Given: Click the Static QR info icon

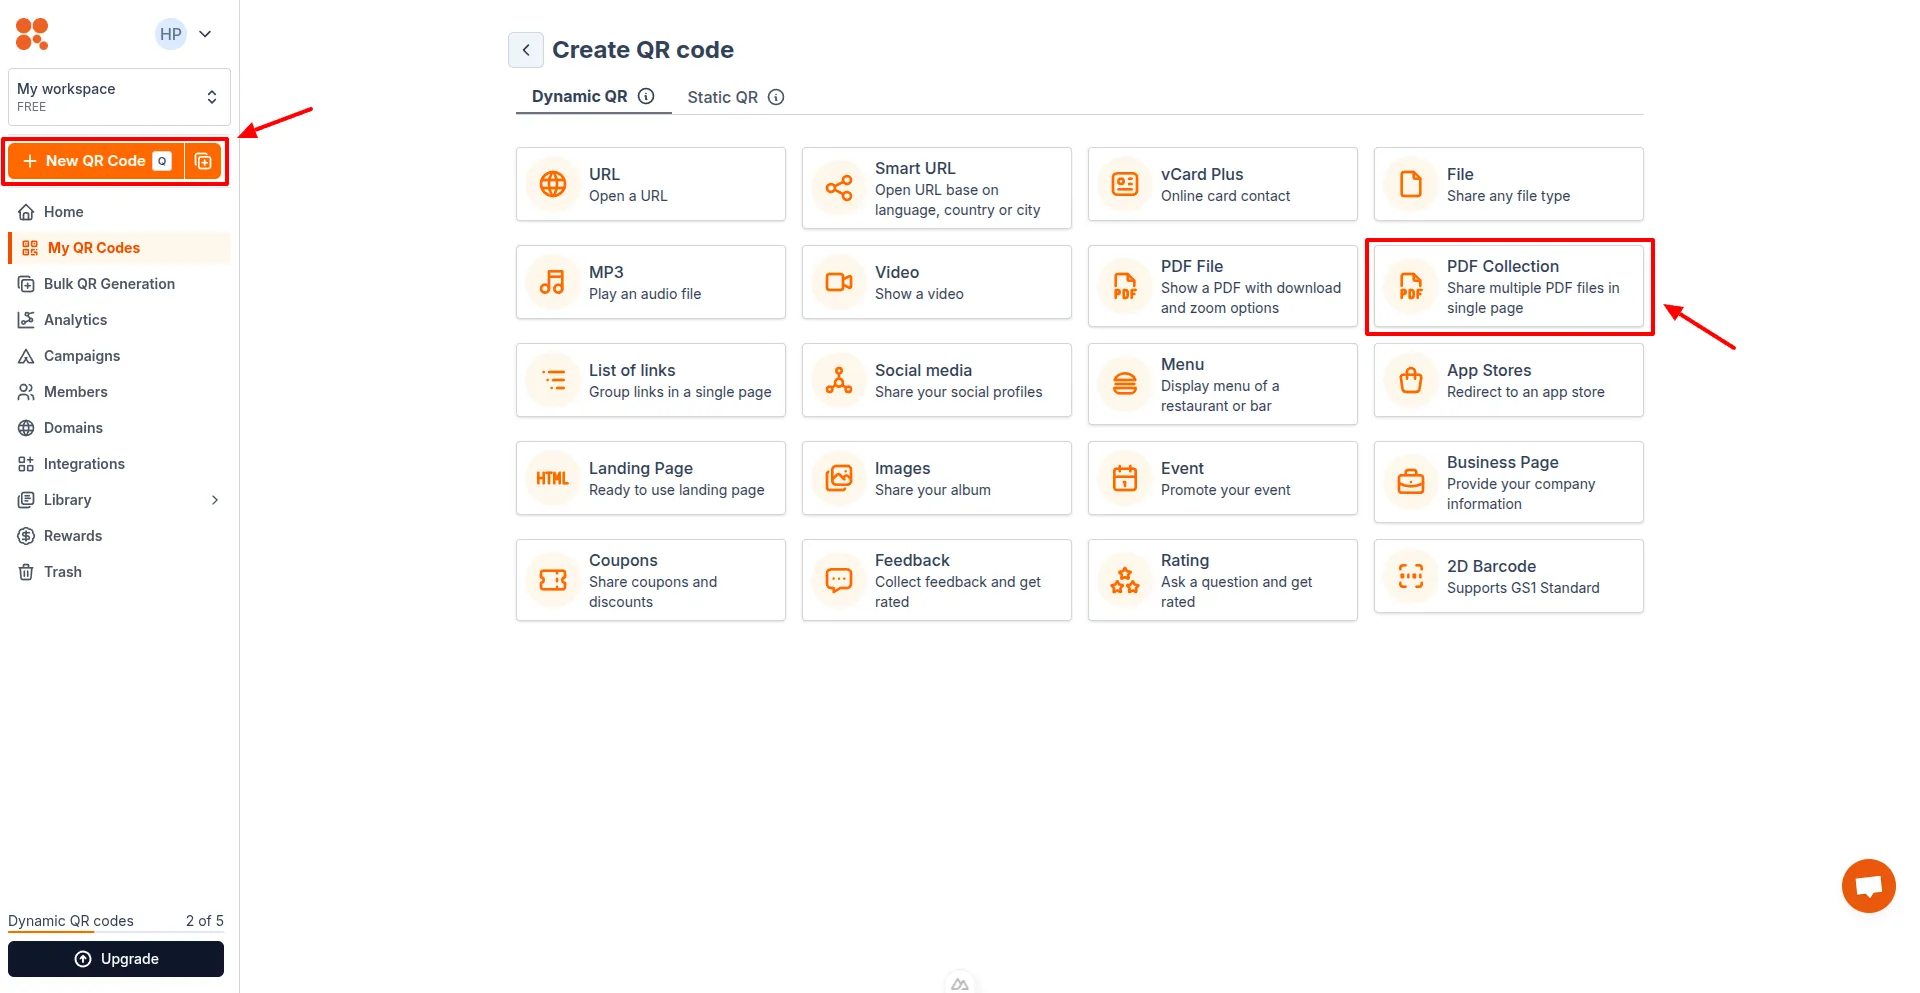Looking at the screenshot, I should (776, 97).
